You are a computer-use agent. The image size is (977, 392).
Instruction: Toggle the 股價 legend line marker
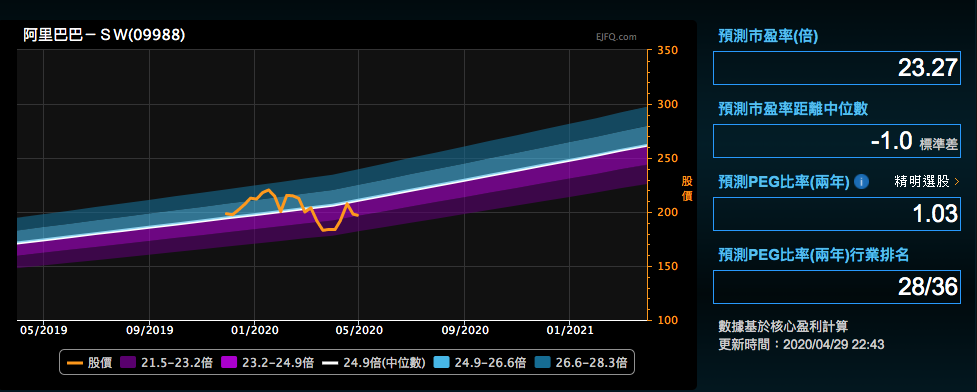[76, 363]
